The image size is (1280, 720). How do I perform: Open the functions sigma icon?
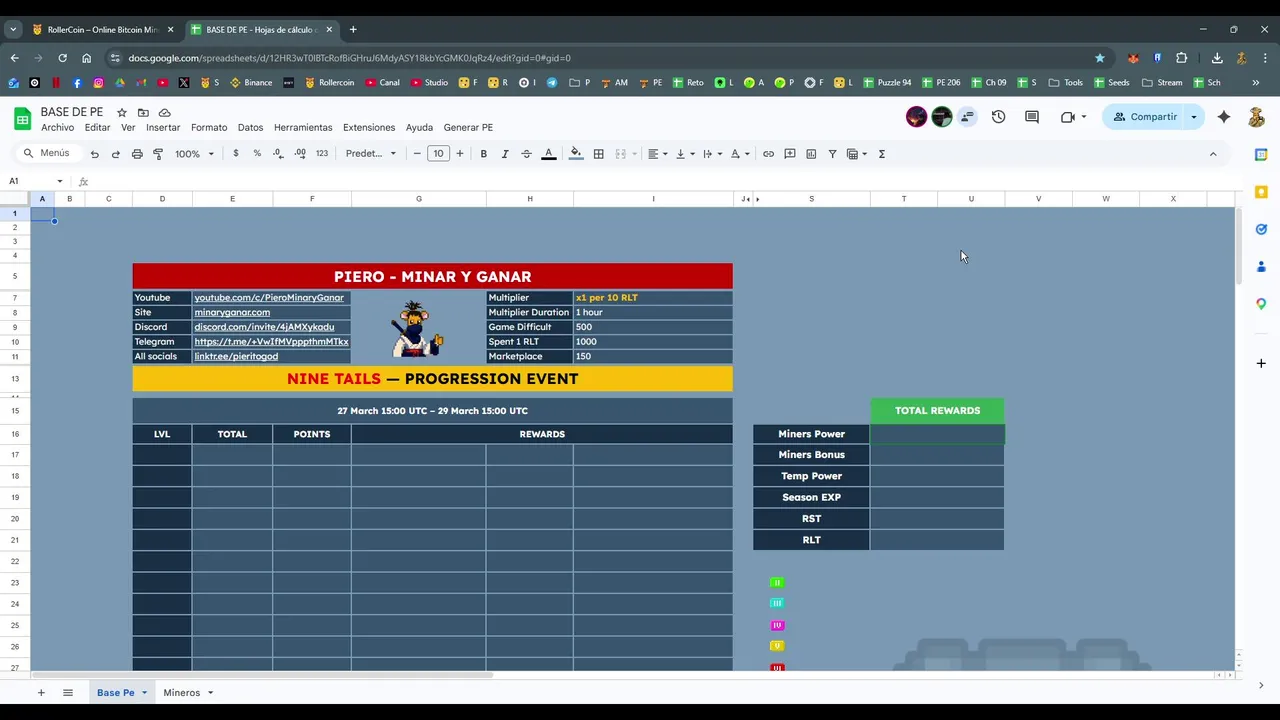[x=881, y=154]
